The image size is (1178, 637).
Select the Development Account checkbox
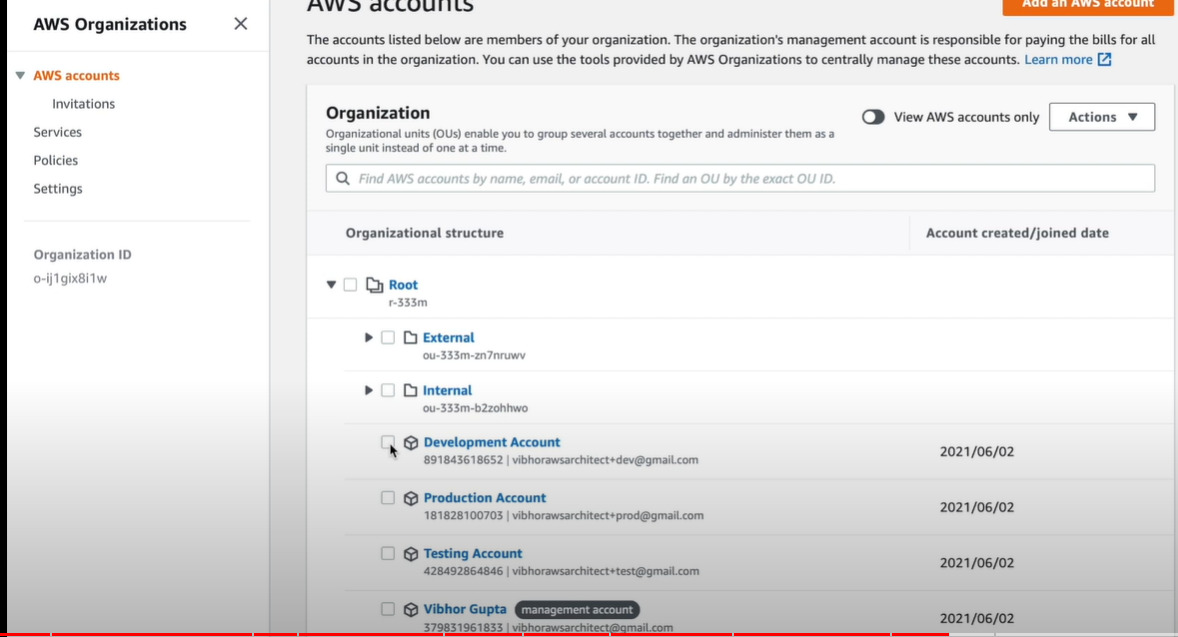pyautogui.click(x=388, y=442)
